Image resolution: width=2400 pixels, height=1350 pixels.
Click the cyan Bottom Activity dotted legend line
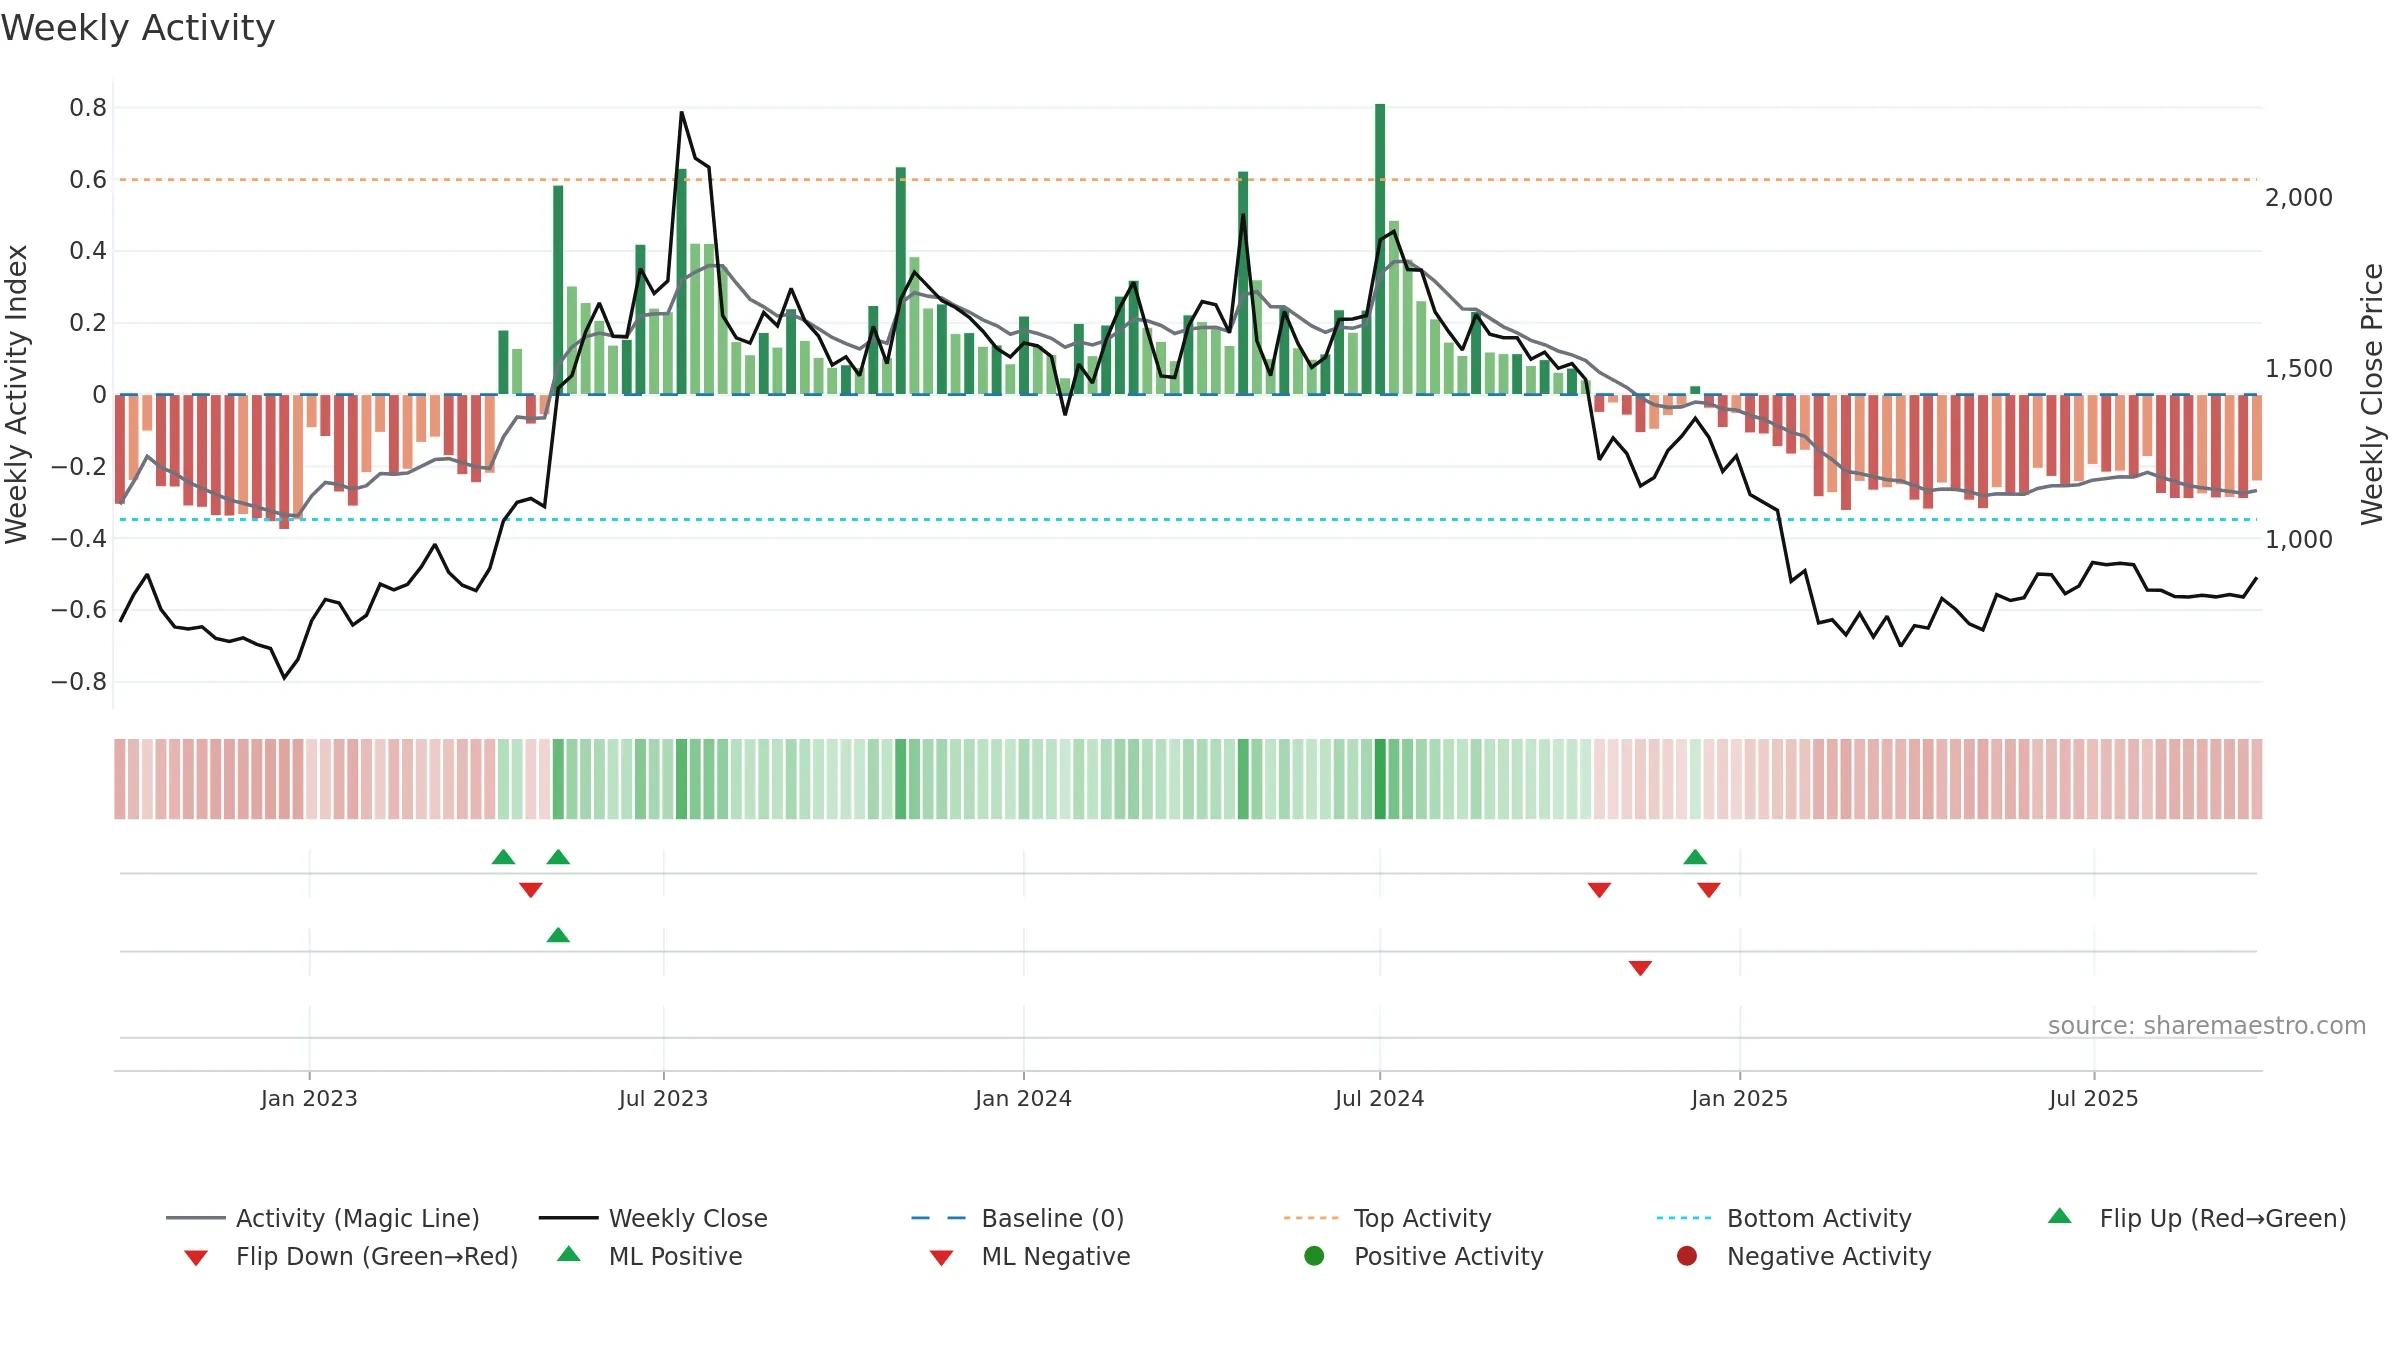coord(1684,1218)
